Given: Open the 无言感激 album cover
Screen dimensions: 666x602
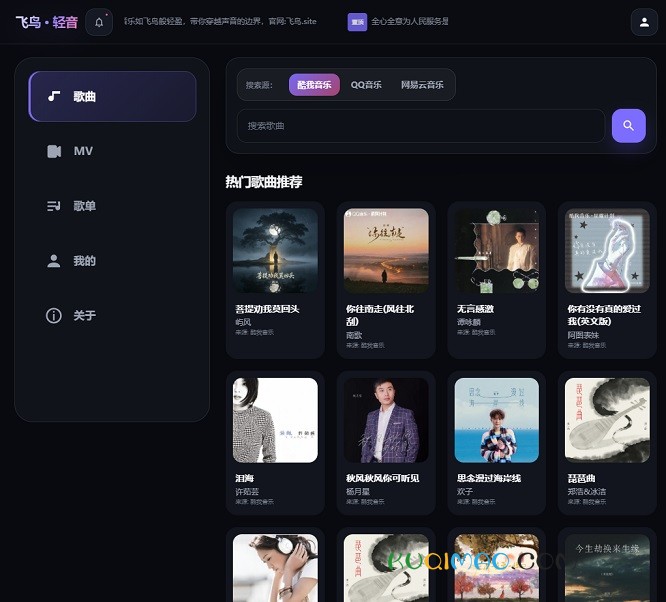Looking at the screenshot, I should (x=497, y=251).
